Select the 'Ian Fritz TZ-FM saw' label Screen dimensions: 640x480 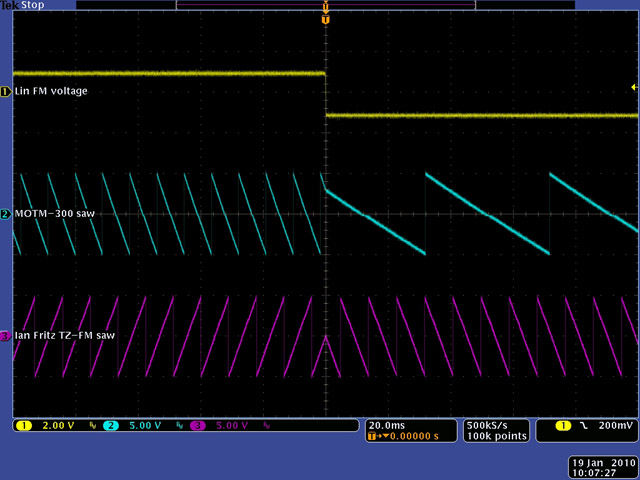[64, 336]
